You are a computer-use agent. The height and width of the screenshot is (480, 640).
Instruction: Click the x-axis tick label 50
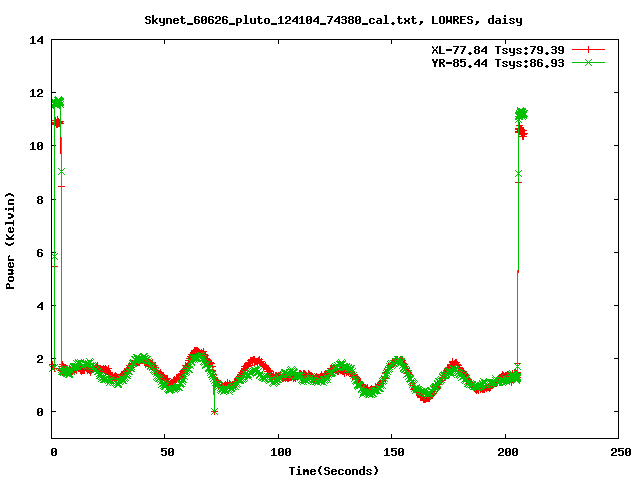click(167, 452)
